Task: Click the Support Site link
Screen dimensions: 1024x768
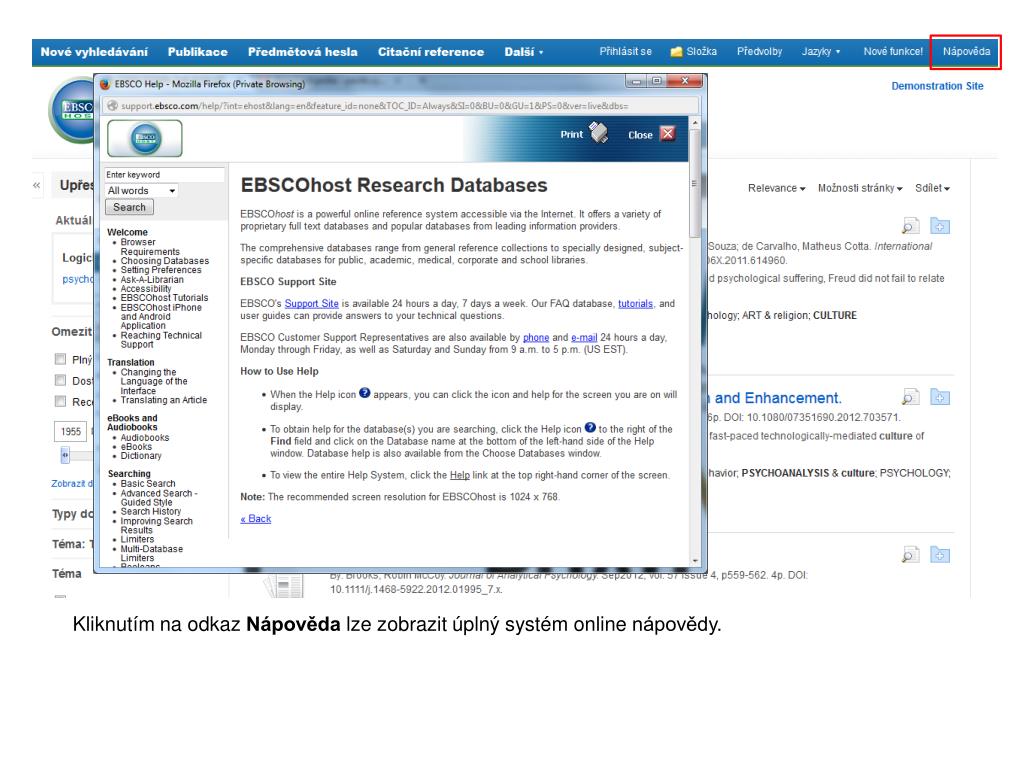Action: click(312, 304)
